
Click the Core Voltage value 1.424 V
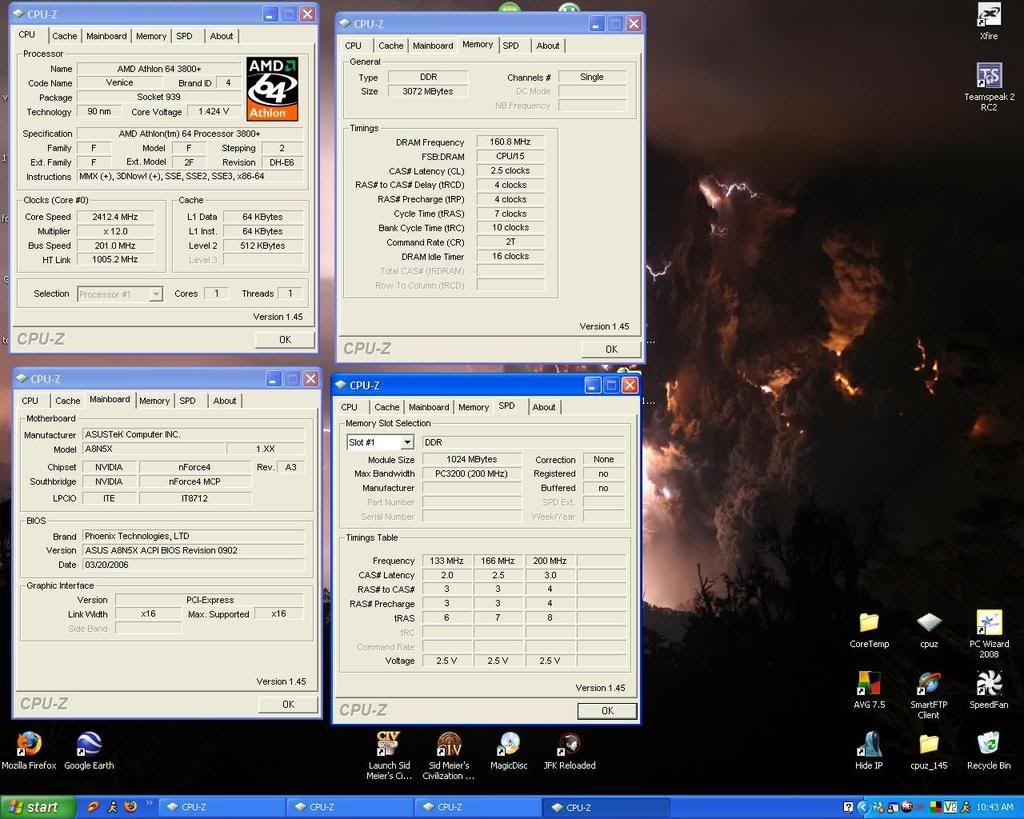(213, 112)
